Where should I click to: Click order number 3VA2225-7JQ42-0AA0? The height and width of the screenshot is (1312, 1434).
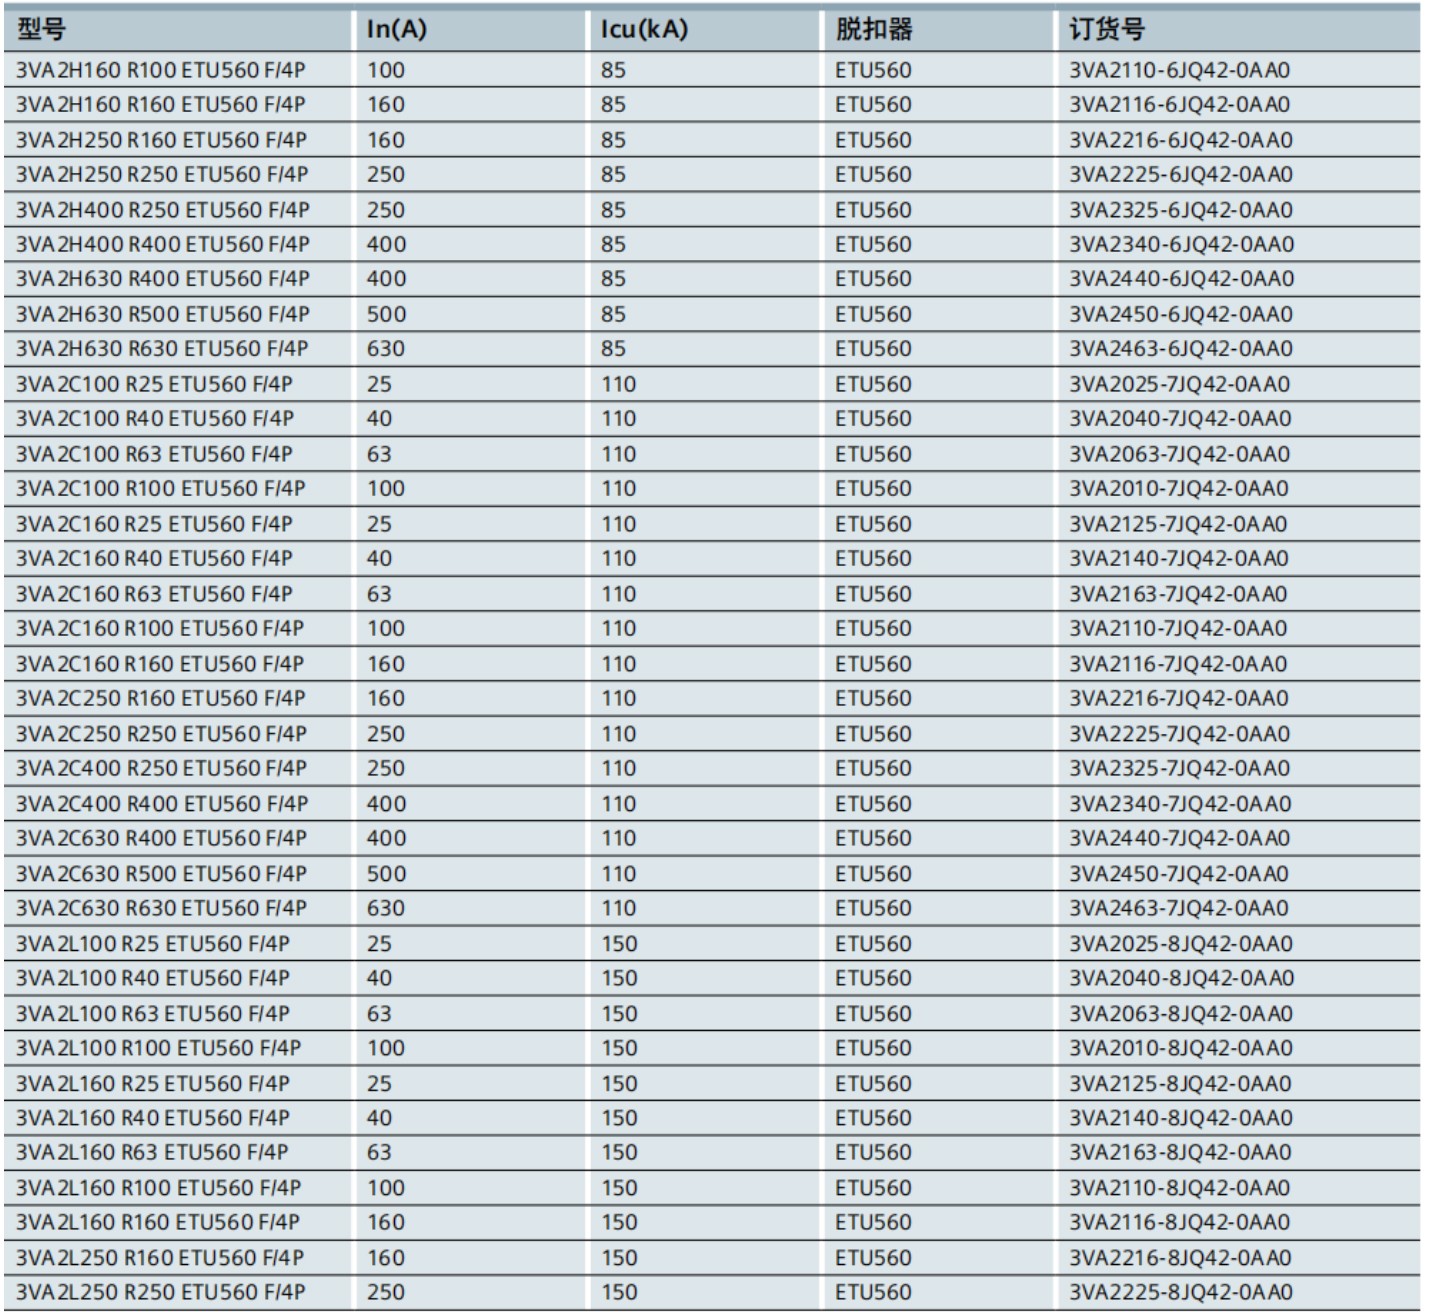pos(1180,734)
